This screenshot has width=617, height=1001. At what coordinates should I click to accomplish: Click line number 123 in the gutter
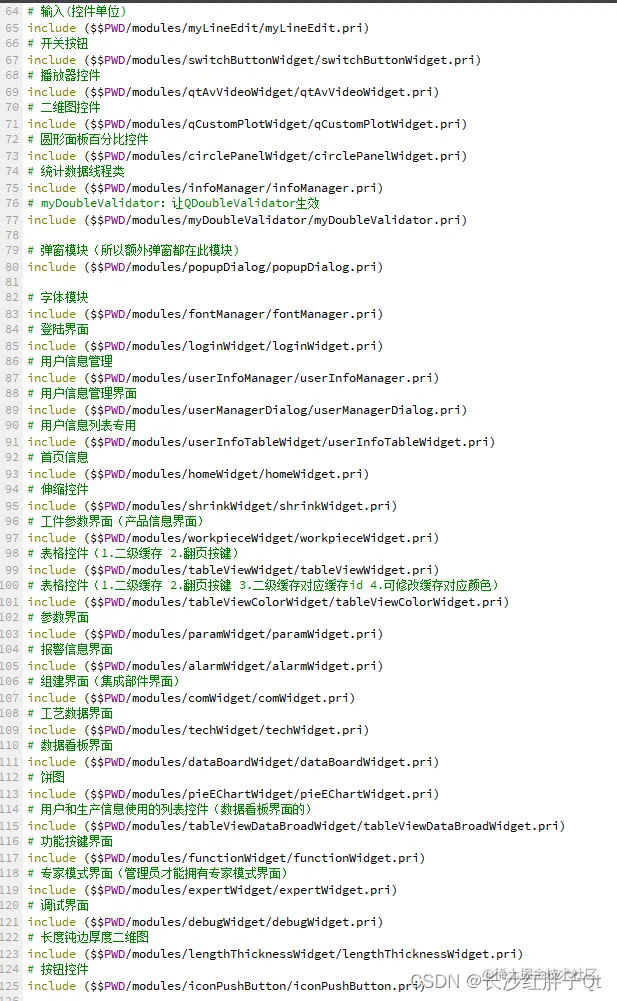tap(10, 954)
